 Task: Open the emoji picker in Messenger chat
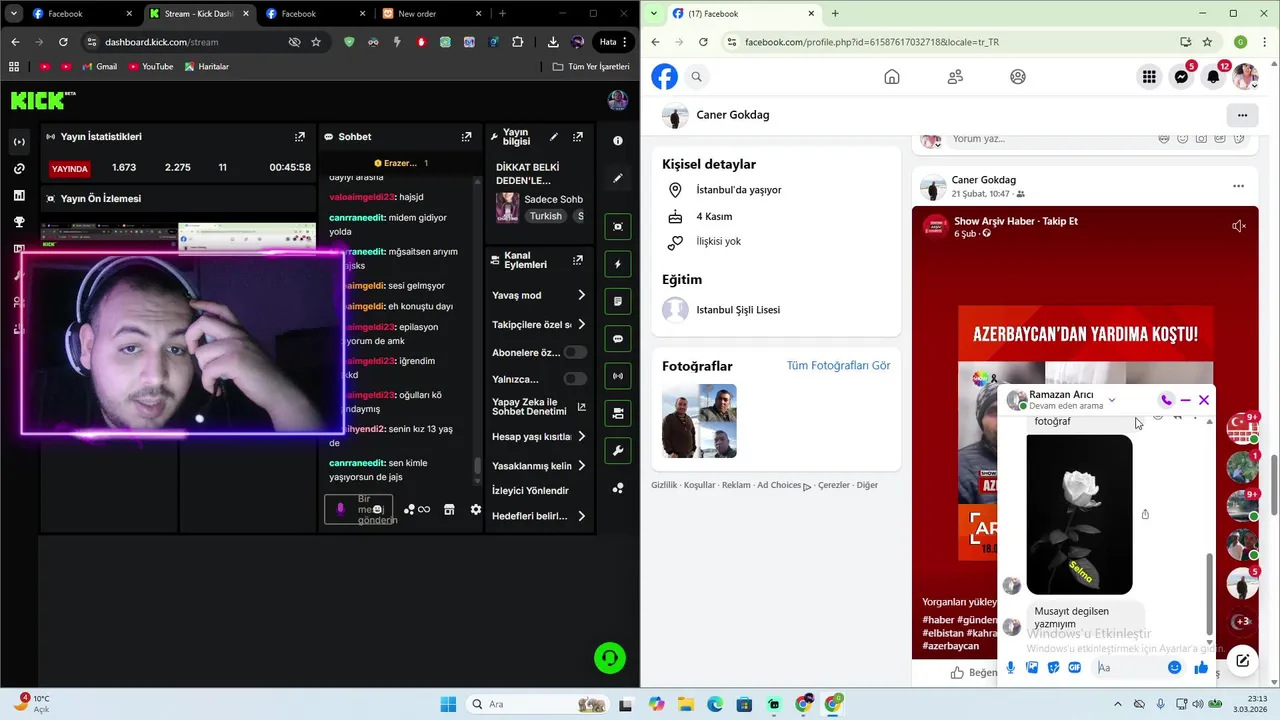click(1175, 668)
